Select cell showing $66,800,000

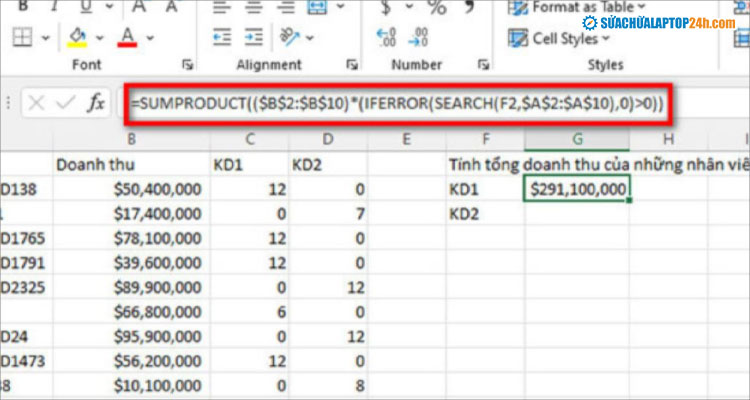132,312
